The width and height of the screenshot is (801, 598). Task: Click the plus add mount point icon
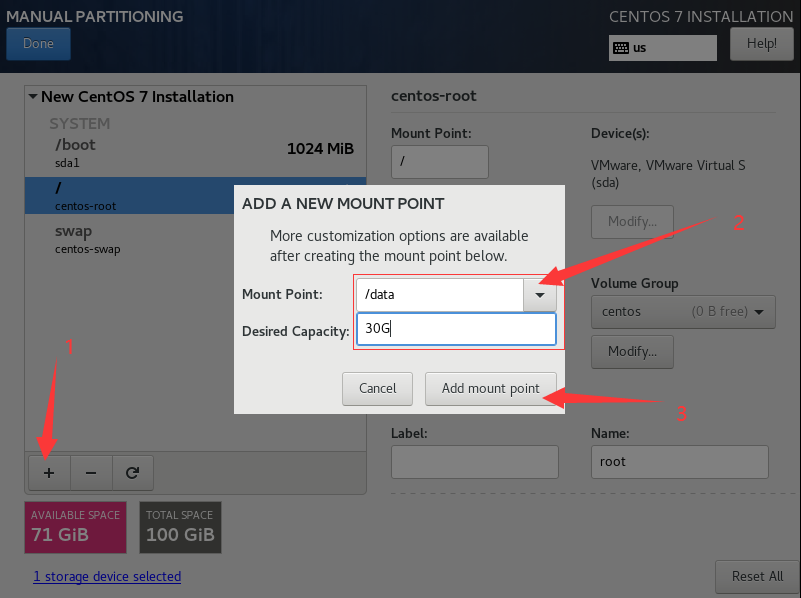(49, 473)
